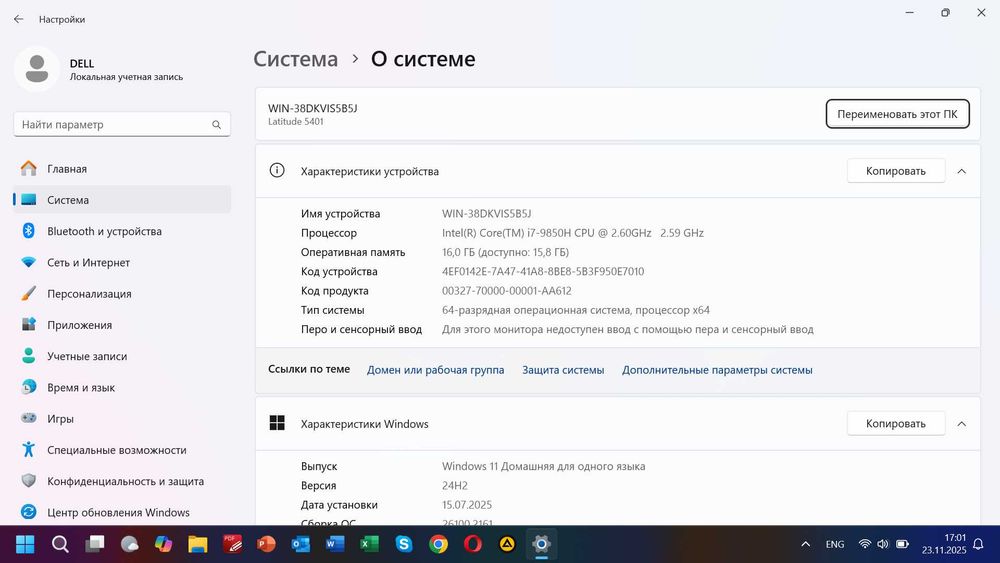Open the taskbar clock 17:01 calendar
1000x563 pixels.
pos(944,544)
